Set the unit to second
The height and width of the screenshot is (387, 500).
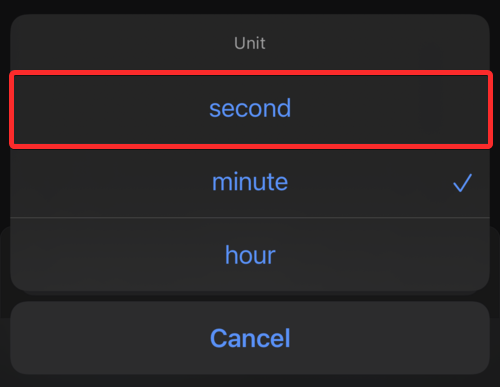(x=250, y=109)
